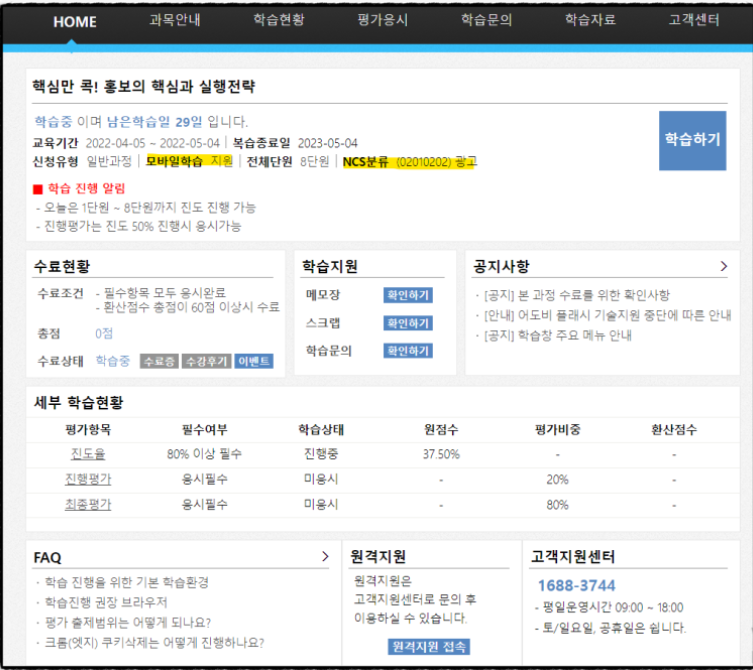This screenshot has width=753, height=670.
Task: Expand 공지사항 with arrow icon
Action: pos(724,266)
